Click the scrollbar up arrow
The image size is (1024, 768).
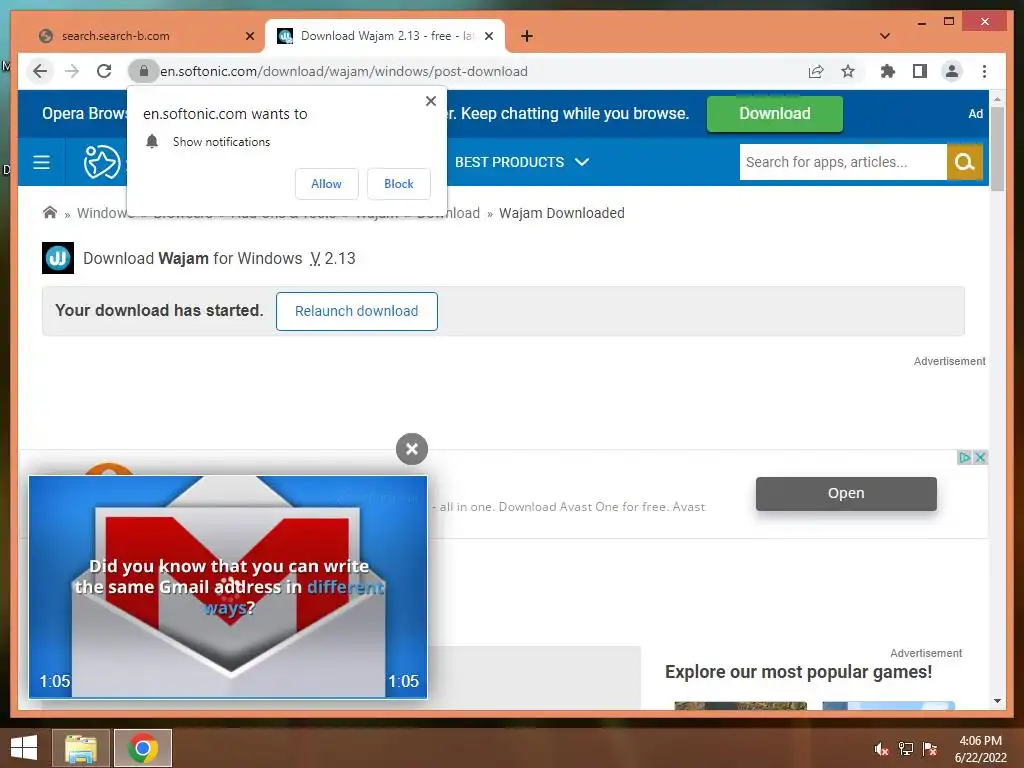pyautogui.click(x=997, y=99)
